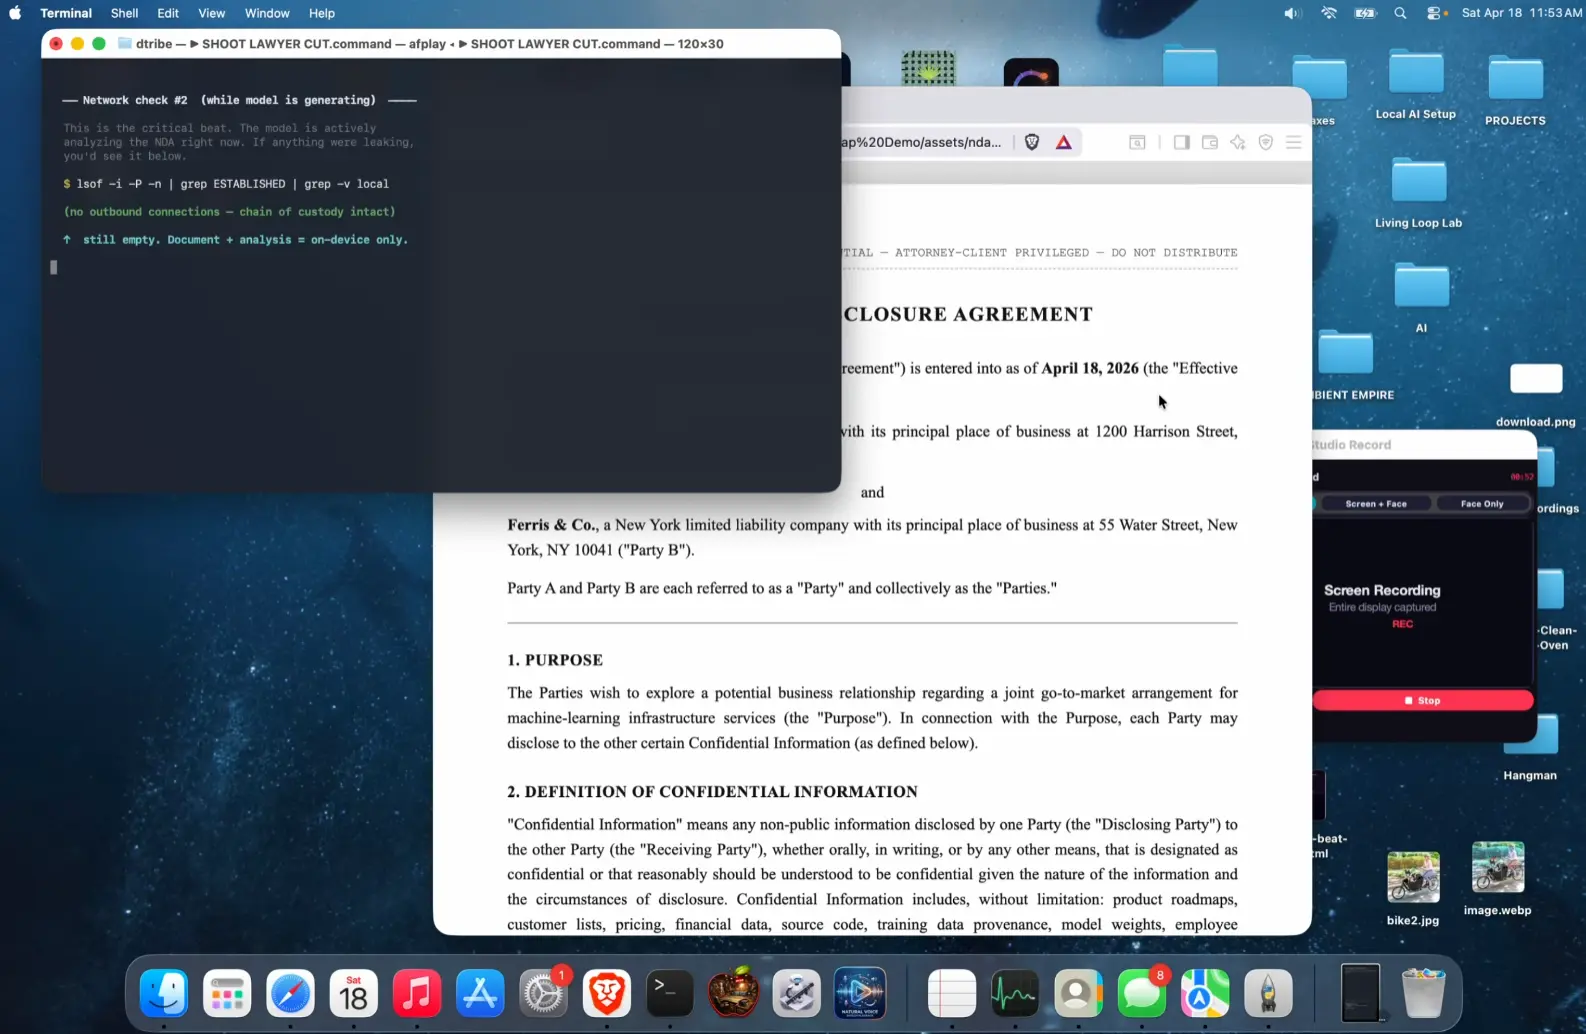The image size is (1586, 1034).
Task: Select the image.webp desktop file
Action: (1497, 868)
